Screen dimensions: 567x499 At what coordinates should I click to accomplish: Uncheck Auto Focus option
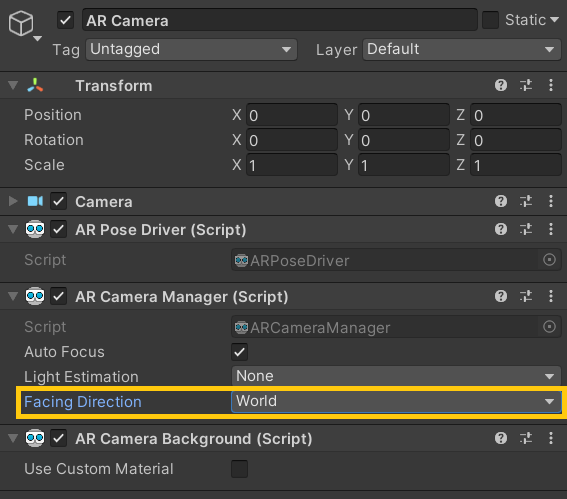tap(239, 352)
